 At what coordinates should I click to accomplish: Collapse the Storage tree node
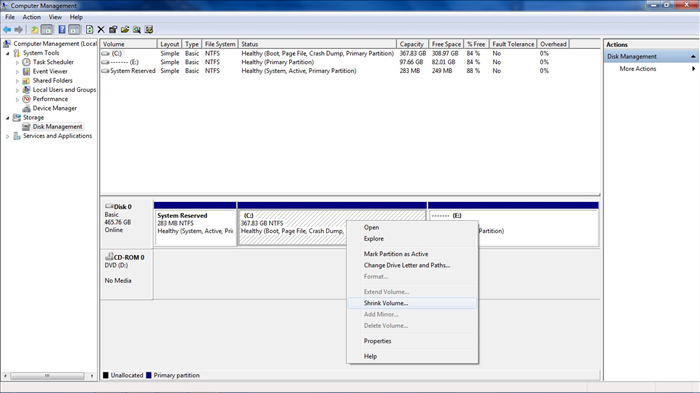click(7, 118)
